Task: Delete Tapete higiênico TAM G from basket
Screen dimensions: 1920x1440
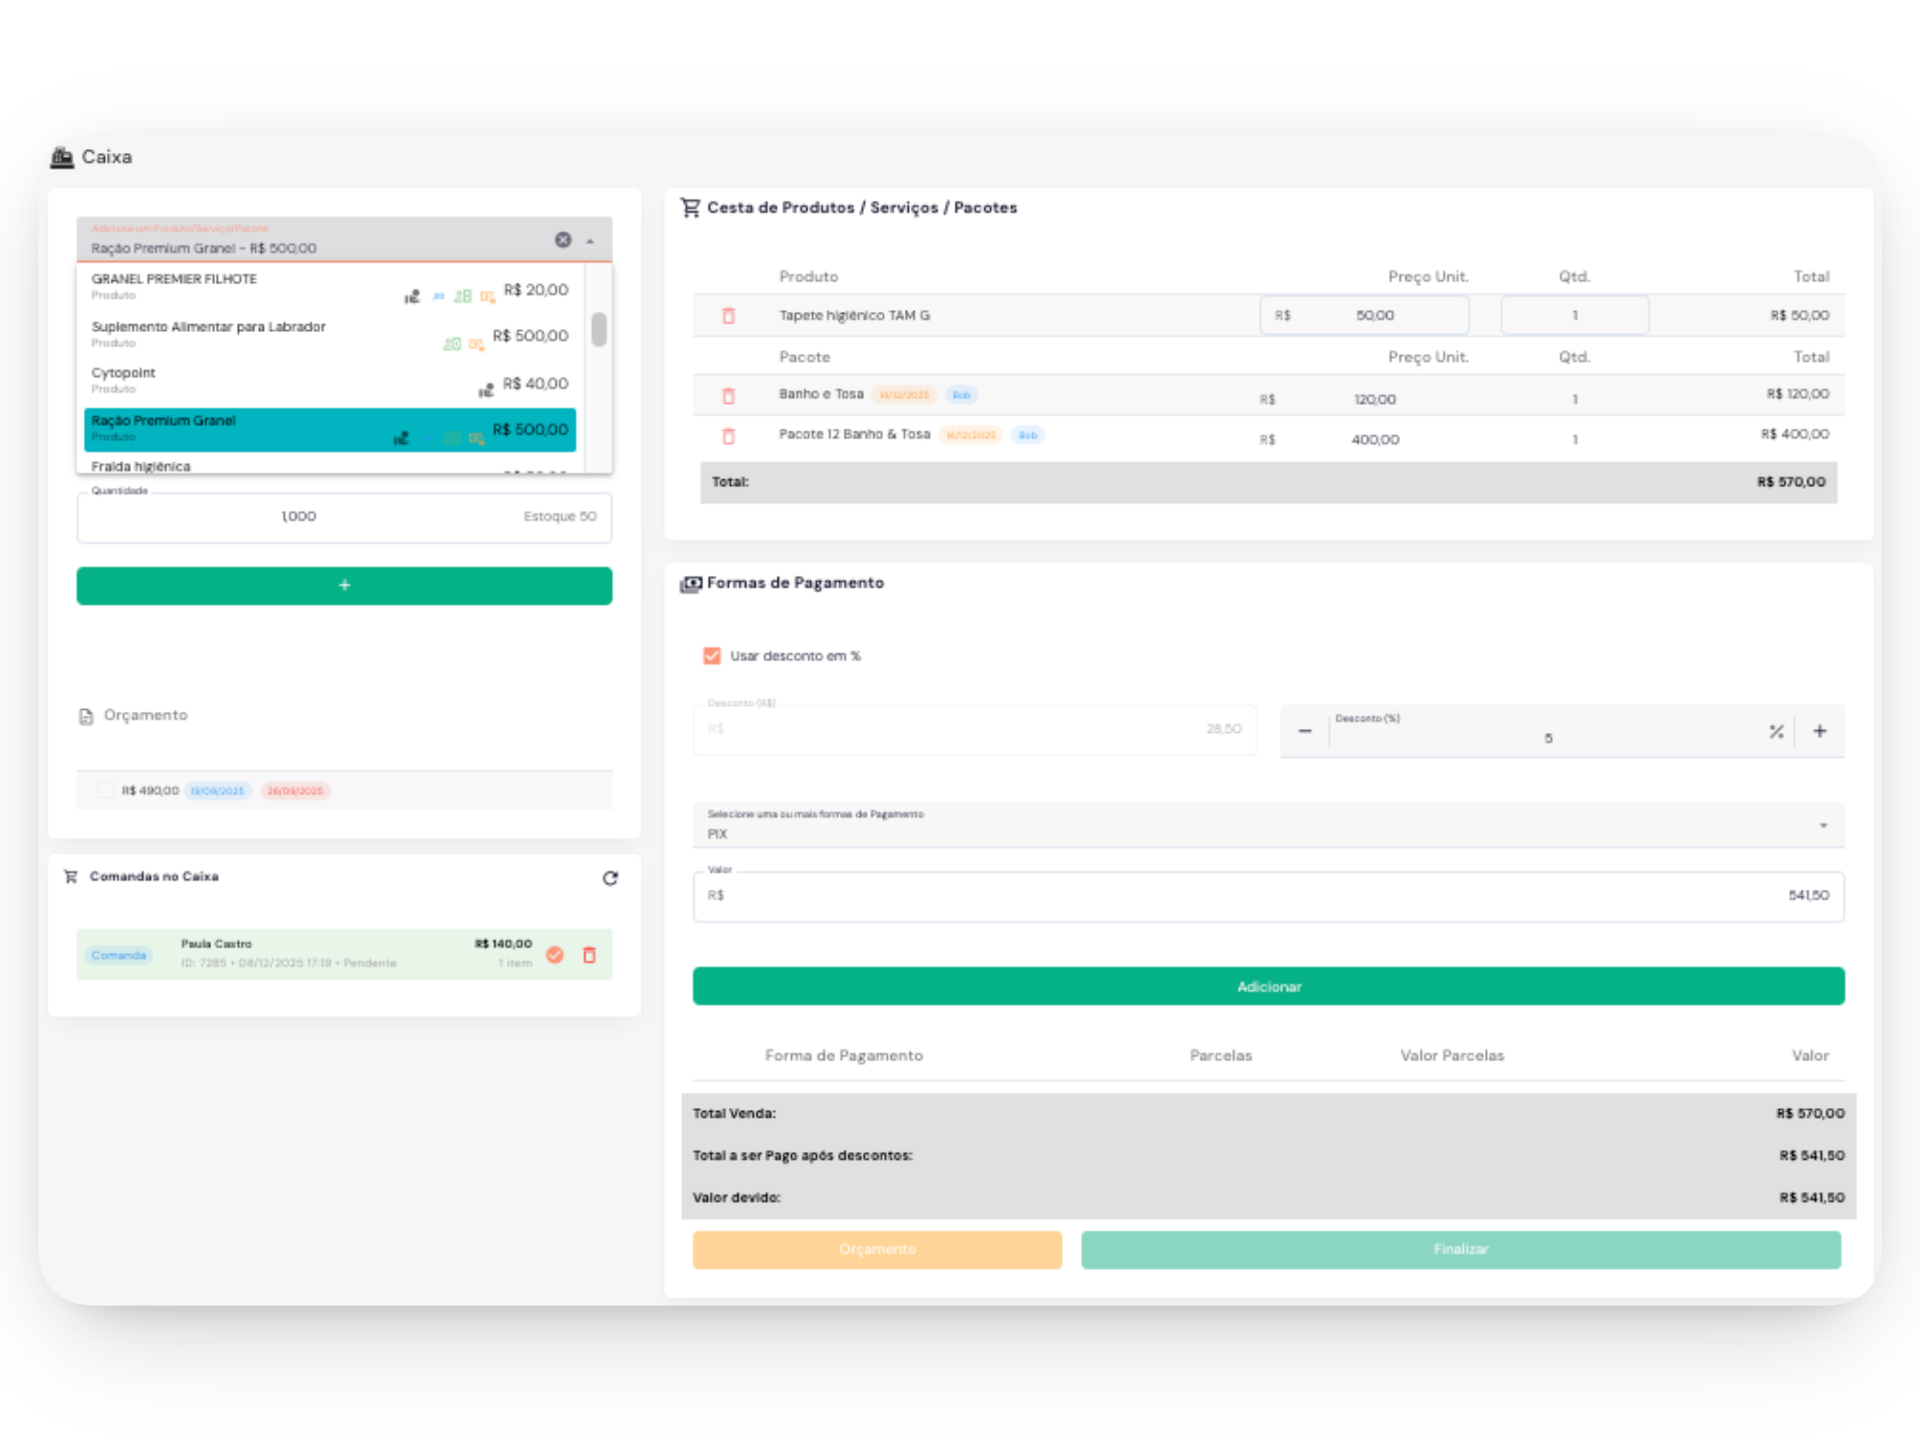Action: point(728,316)
